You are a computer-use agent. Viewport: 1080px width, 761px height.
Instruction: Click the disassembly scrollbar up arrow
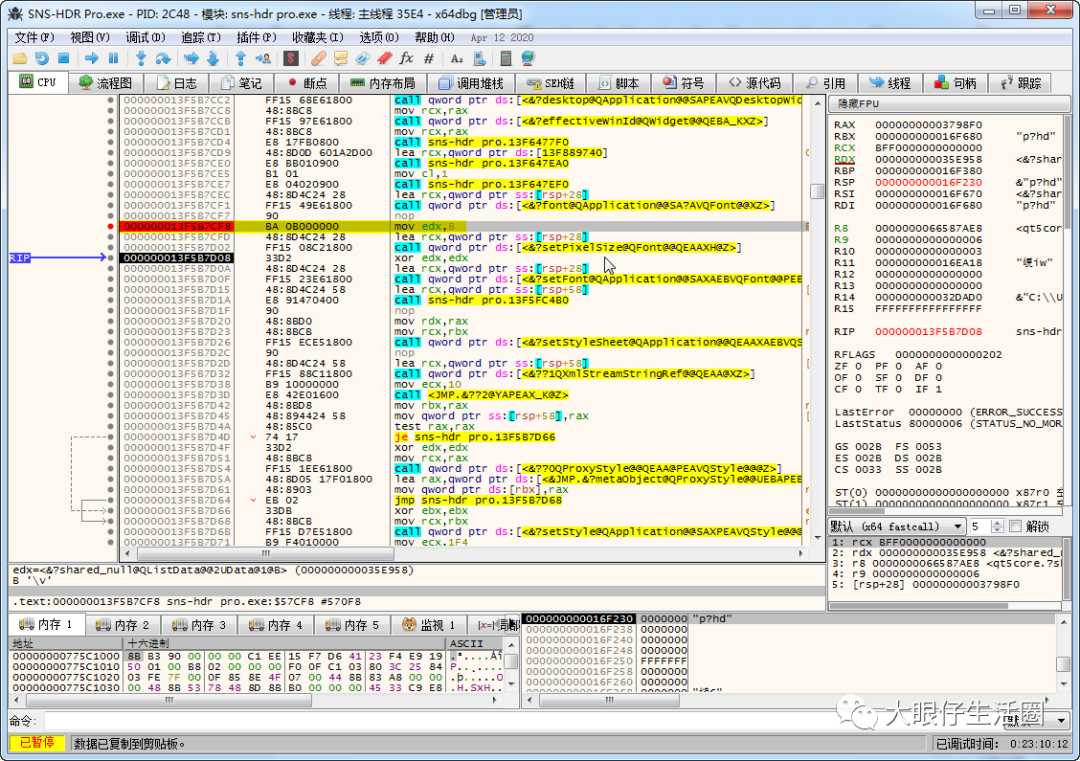(x=818, y=103)
